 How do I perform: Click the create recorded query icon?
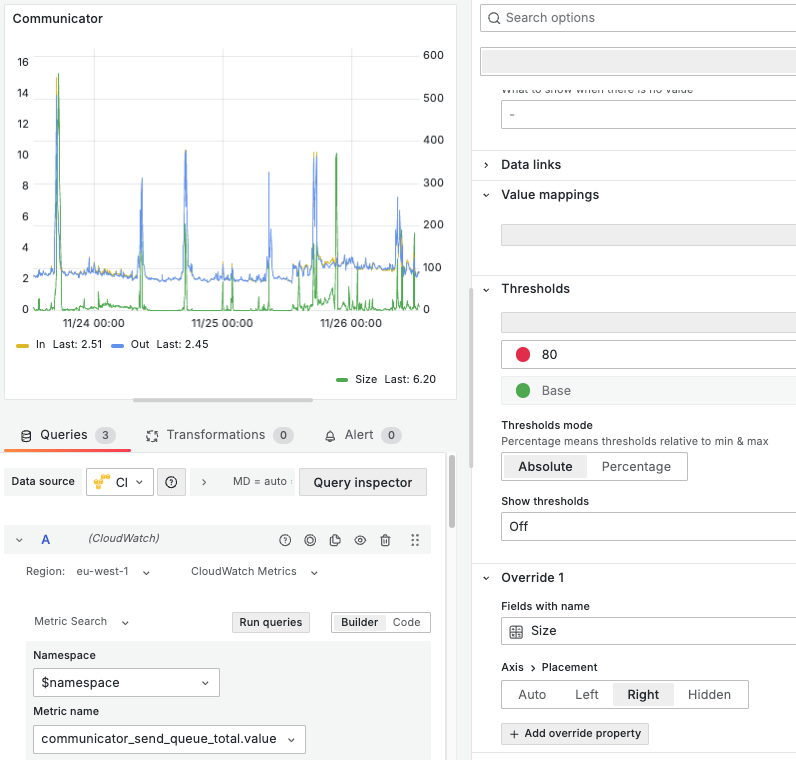[x=310, y=540]
